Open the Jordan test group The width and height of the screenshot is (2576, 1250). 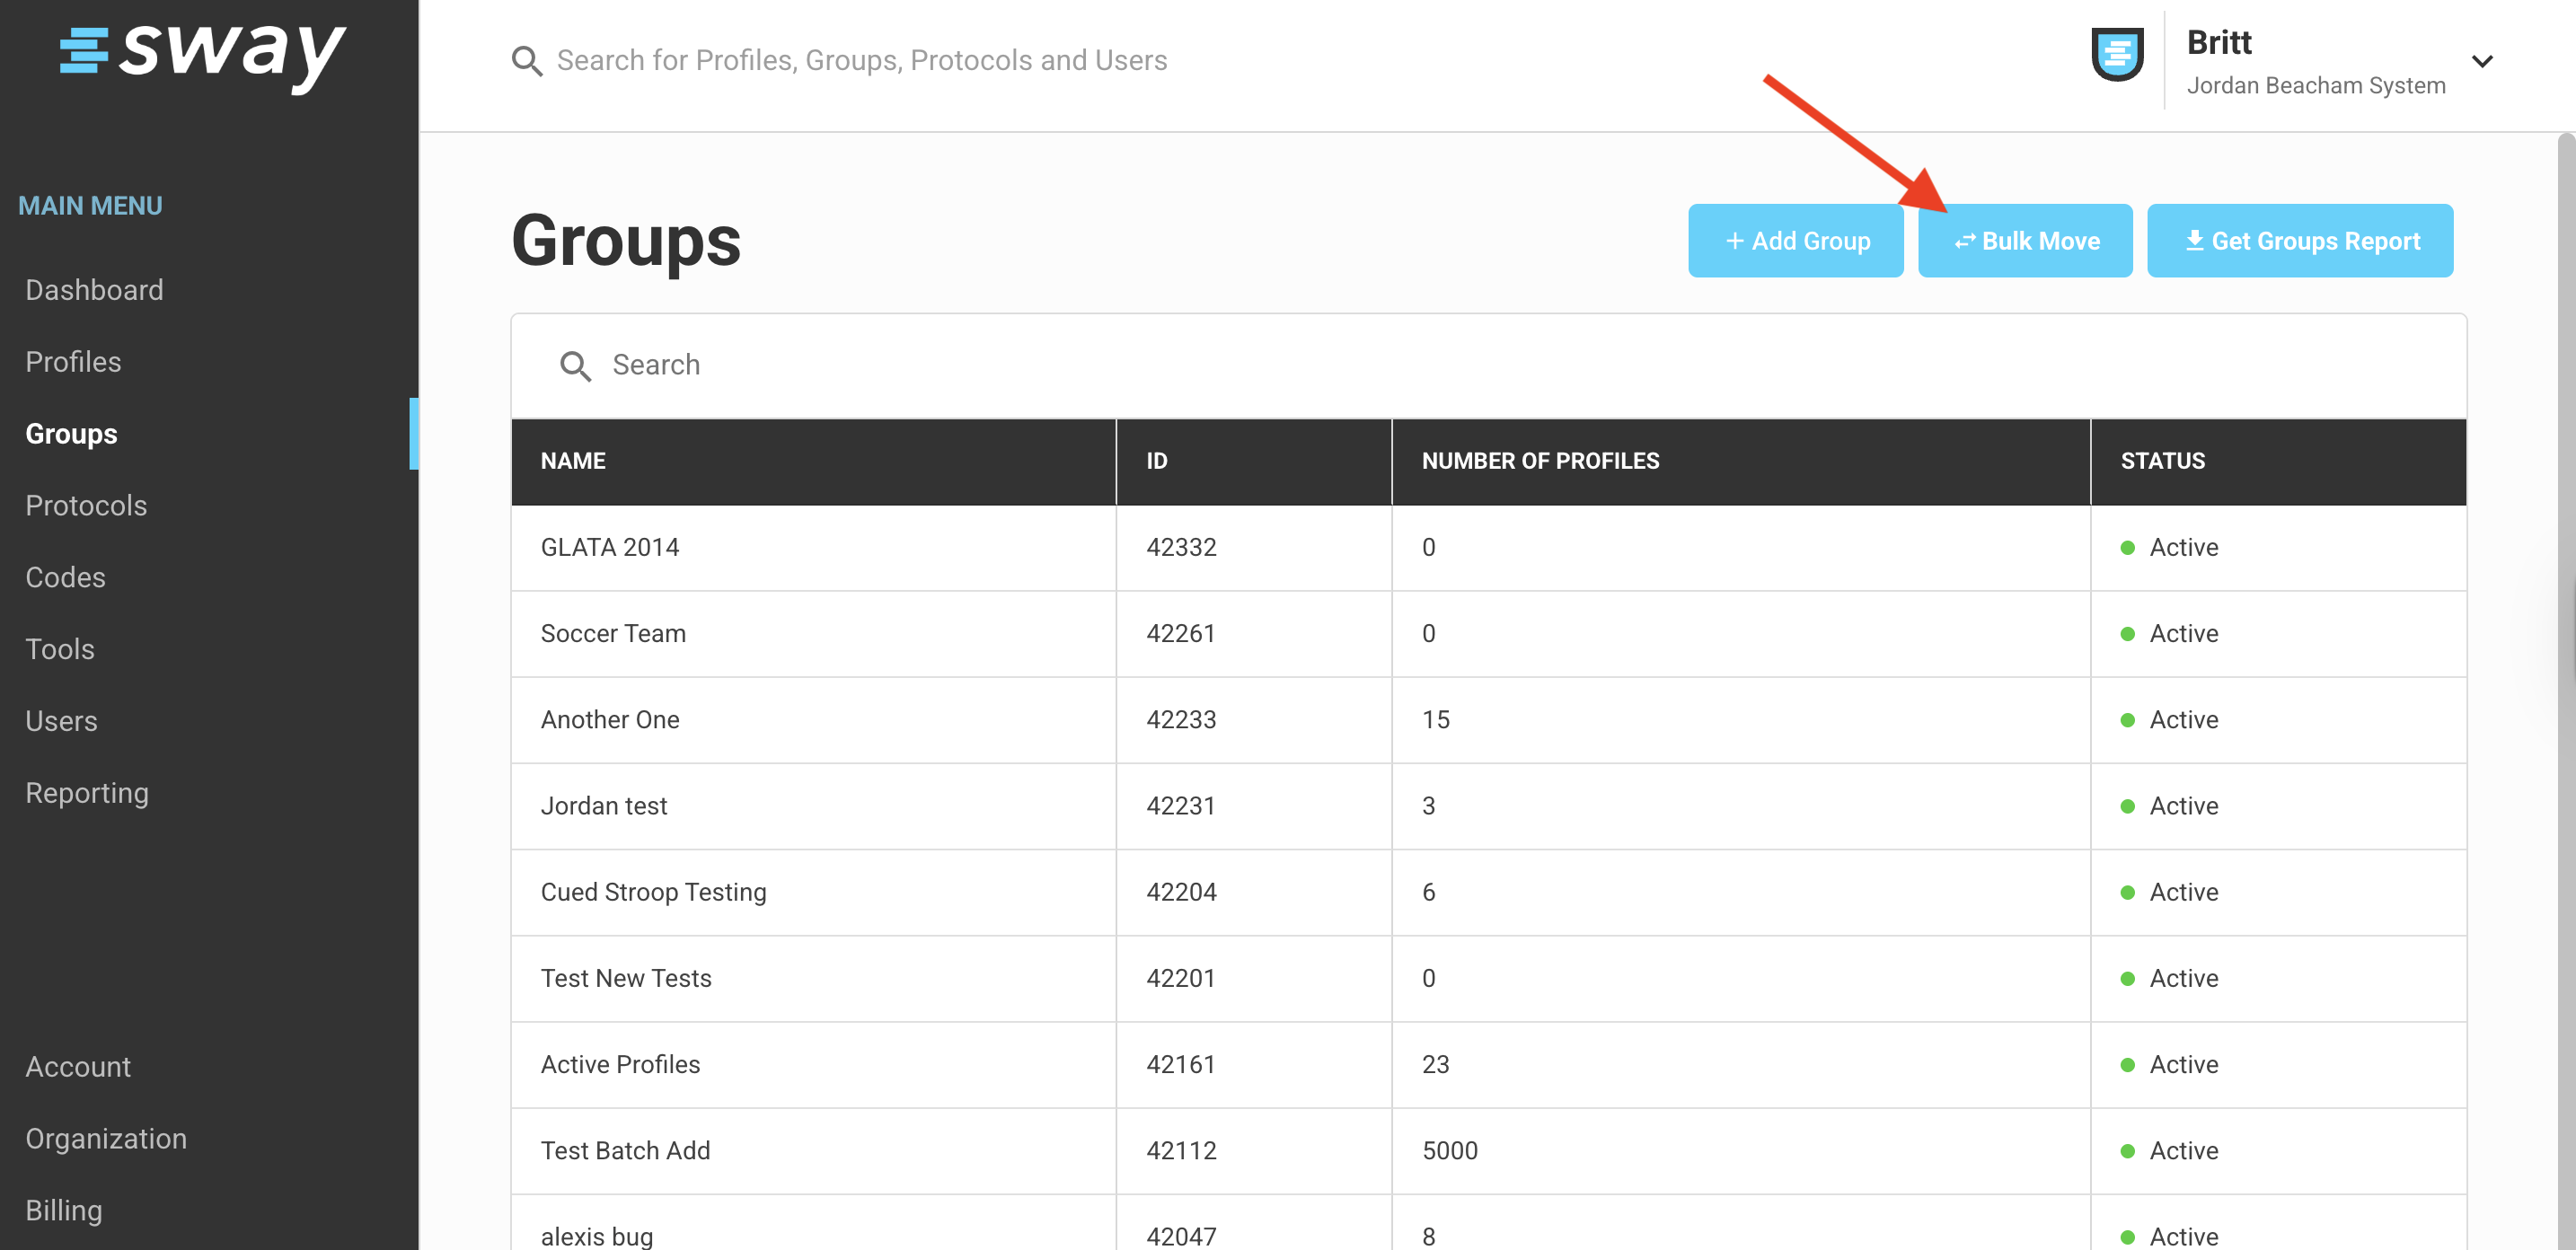pyautogui.click(x=604, y=806)
